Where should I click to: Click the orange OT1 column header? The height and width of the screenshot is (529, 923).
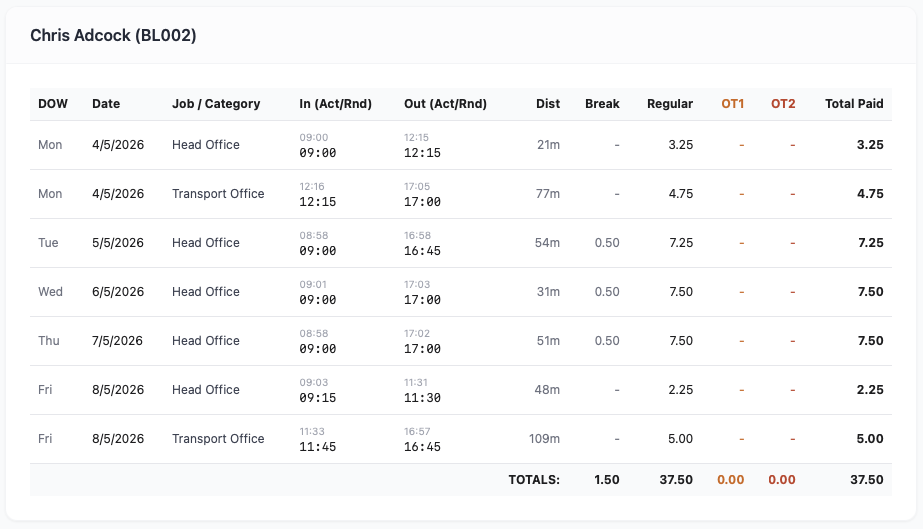pos(732,104)
